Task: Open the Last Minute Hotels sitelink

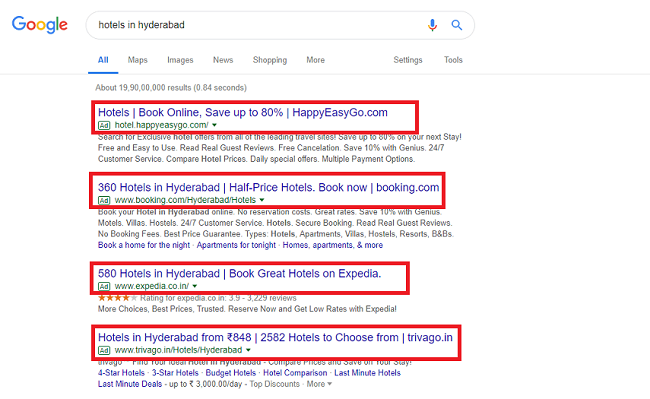Action: pyautogui.click(x=367, y=373)
